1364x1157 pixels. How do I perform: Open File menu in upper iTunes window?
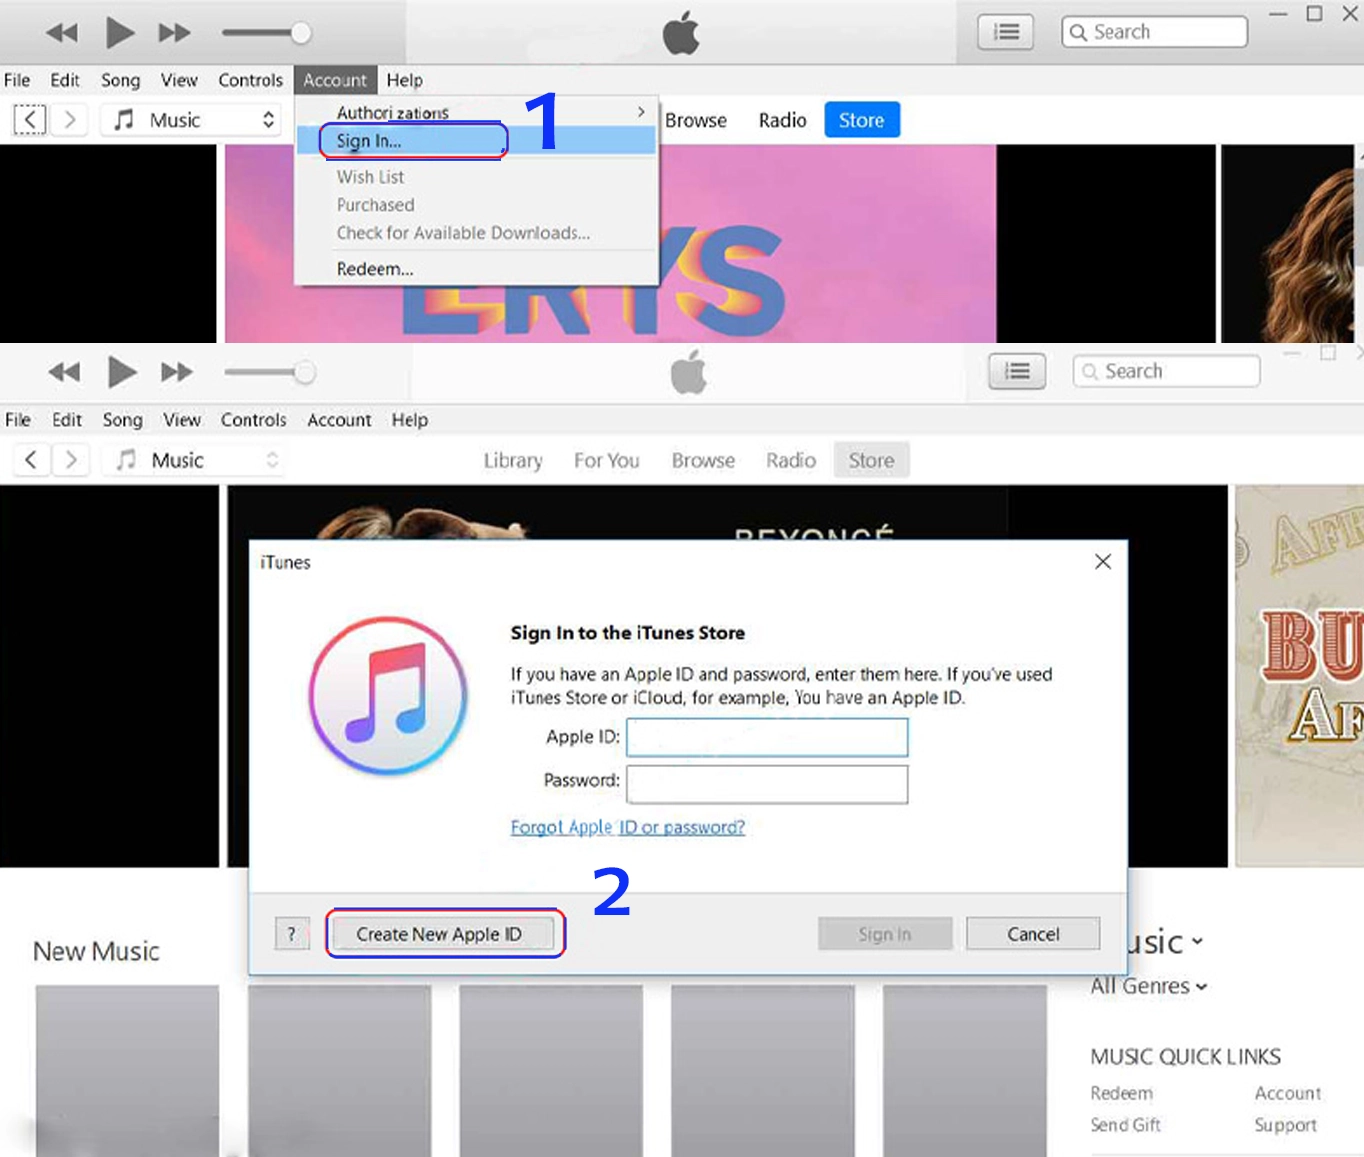17,80
